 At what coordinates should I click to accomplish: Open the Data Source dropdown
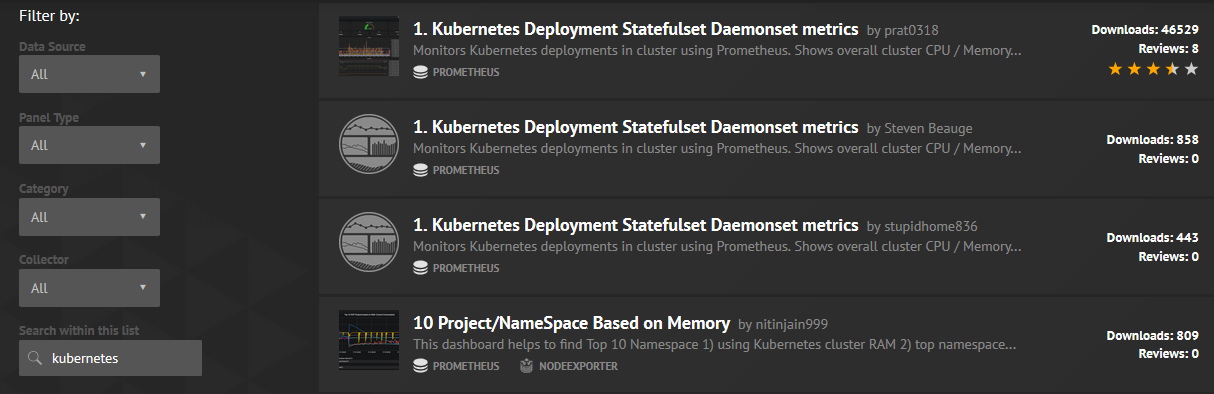[x=89, y=74]
